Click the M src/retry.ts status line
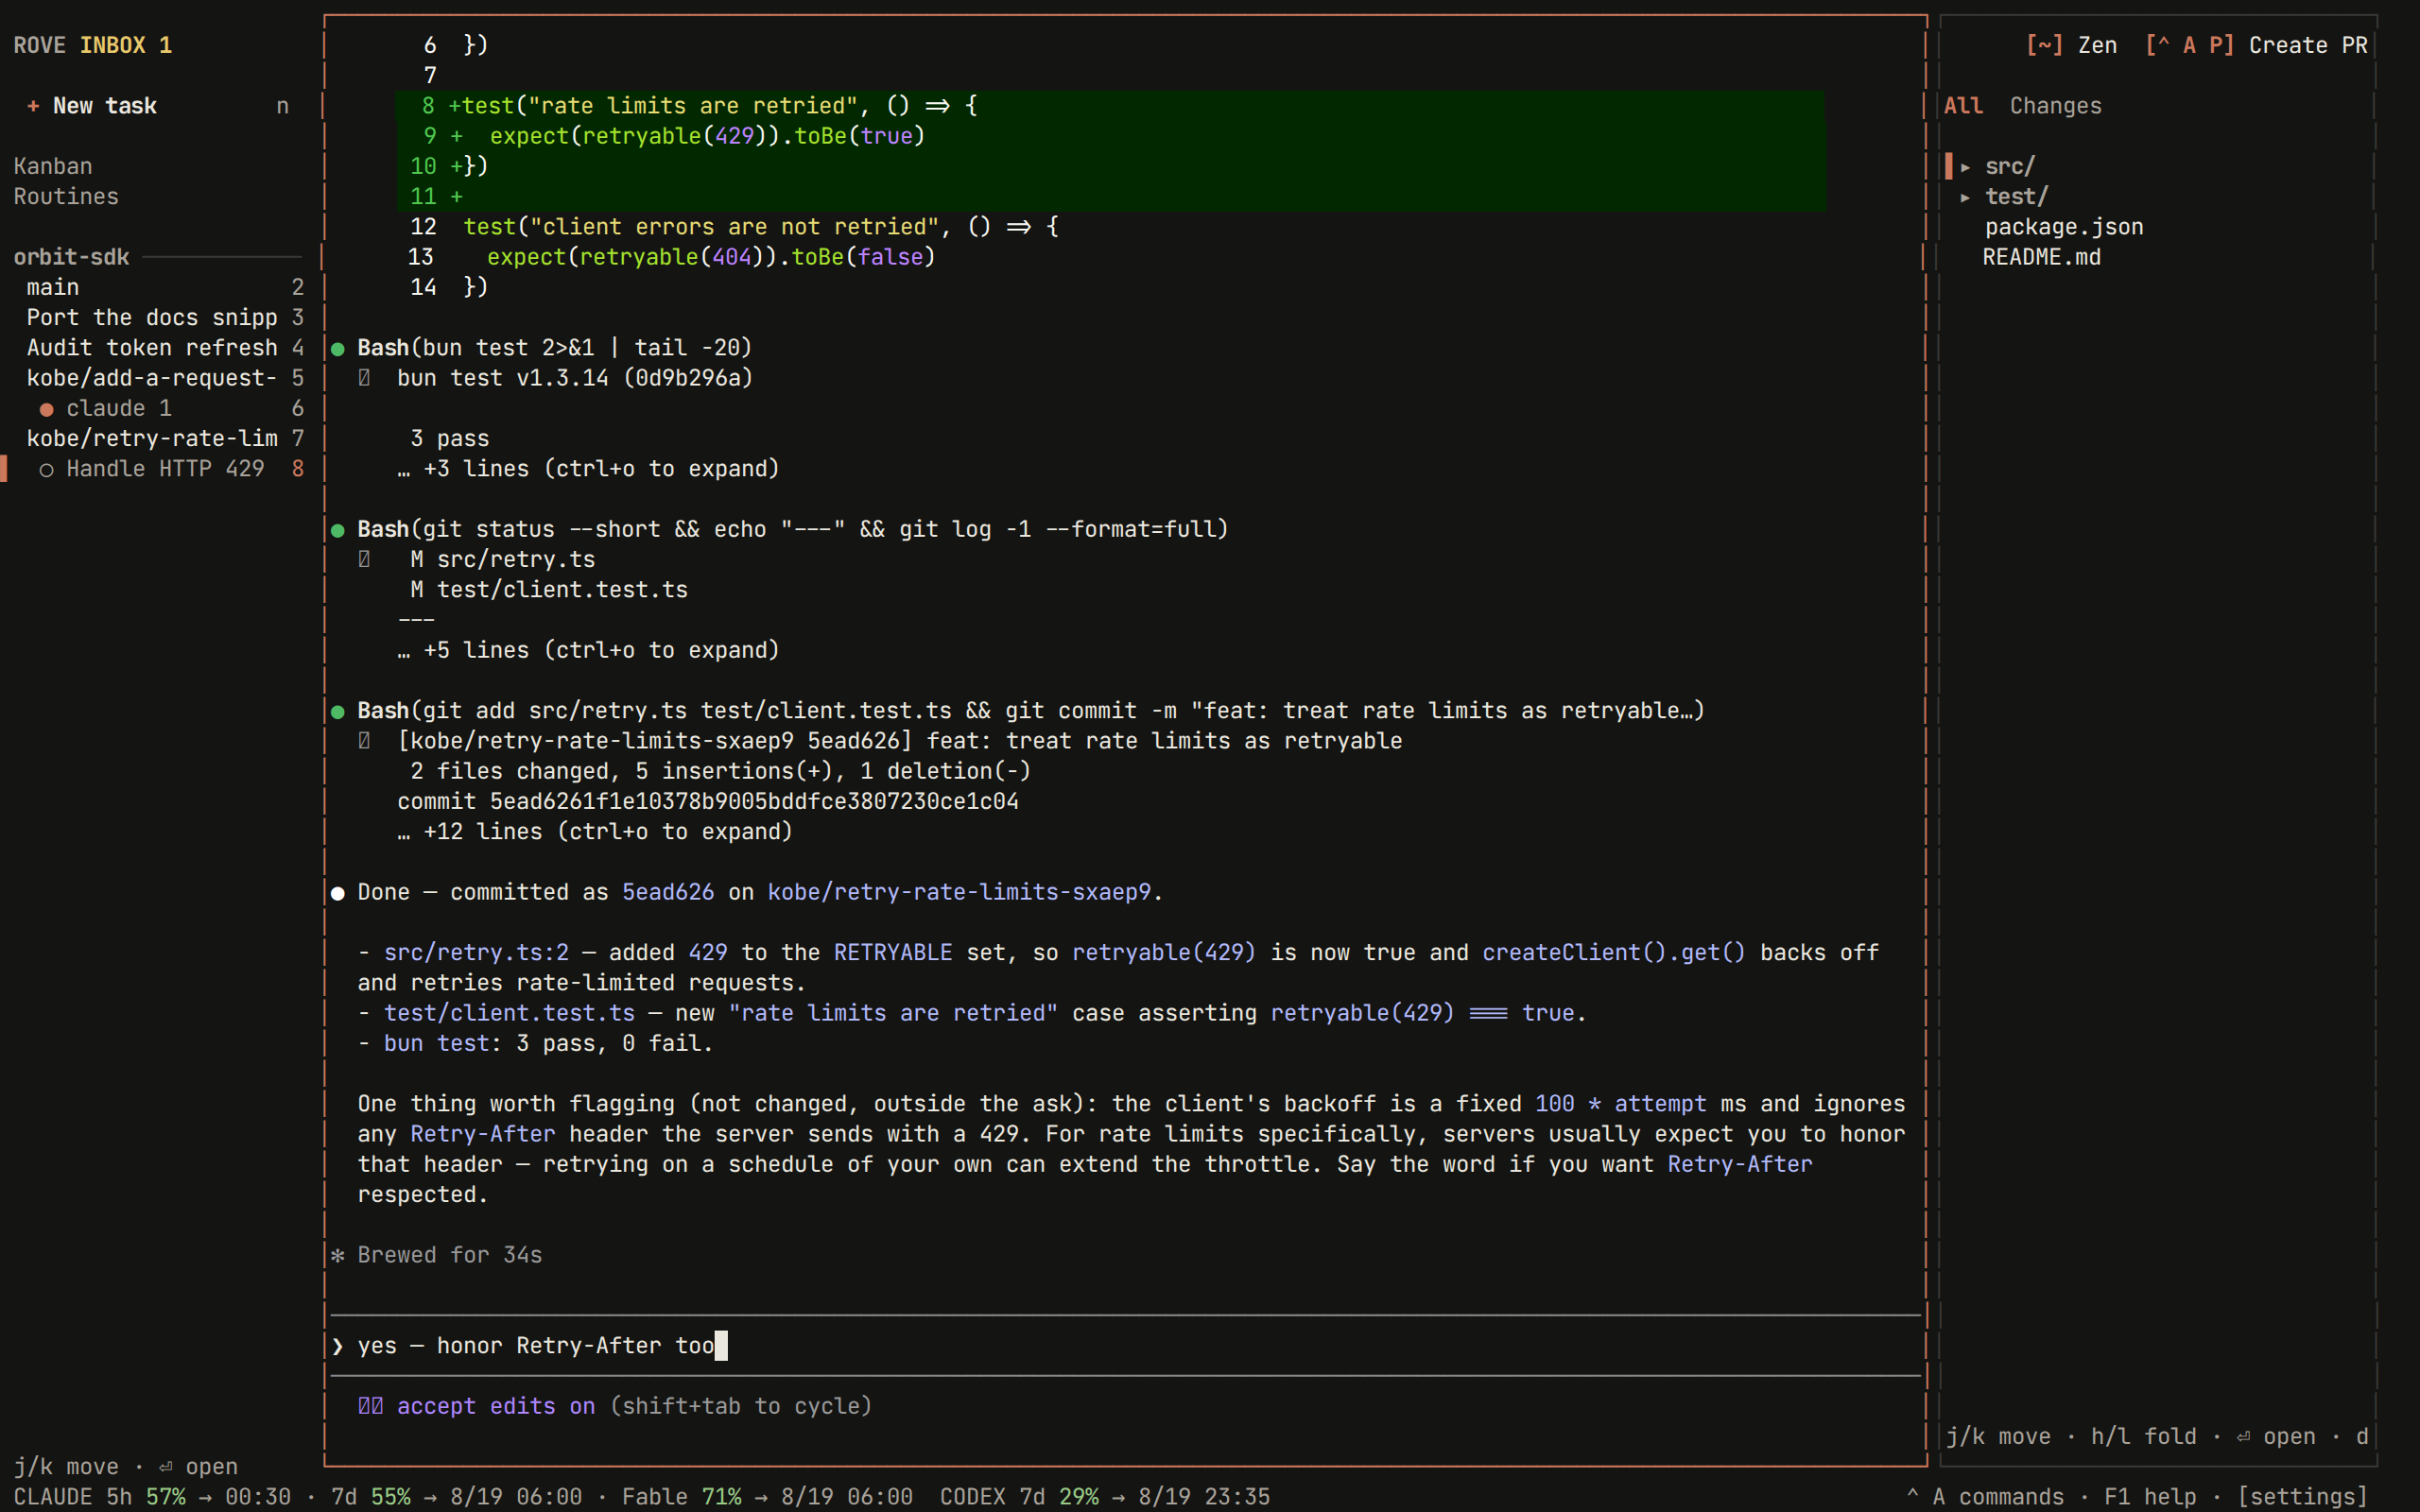The width and height of the screenshot is (2420, 1512). 503,560
